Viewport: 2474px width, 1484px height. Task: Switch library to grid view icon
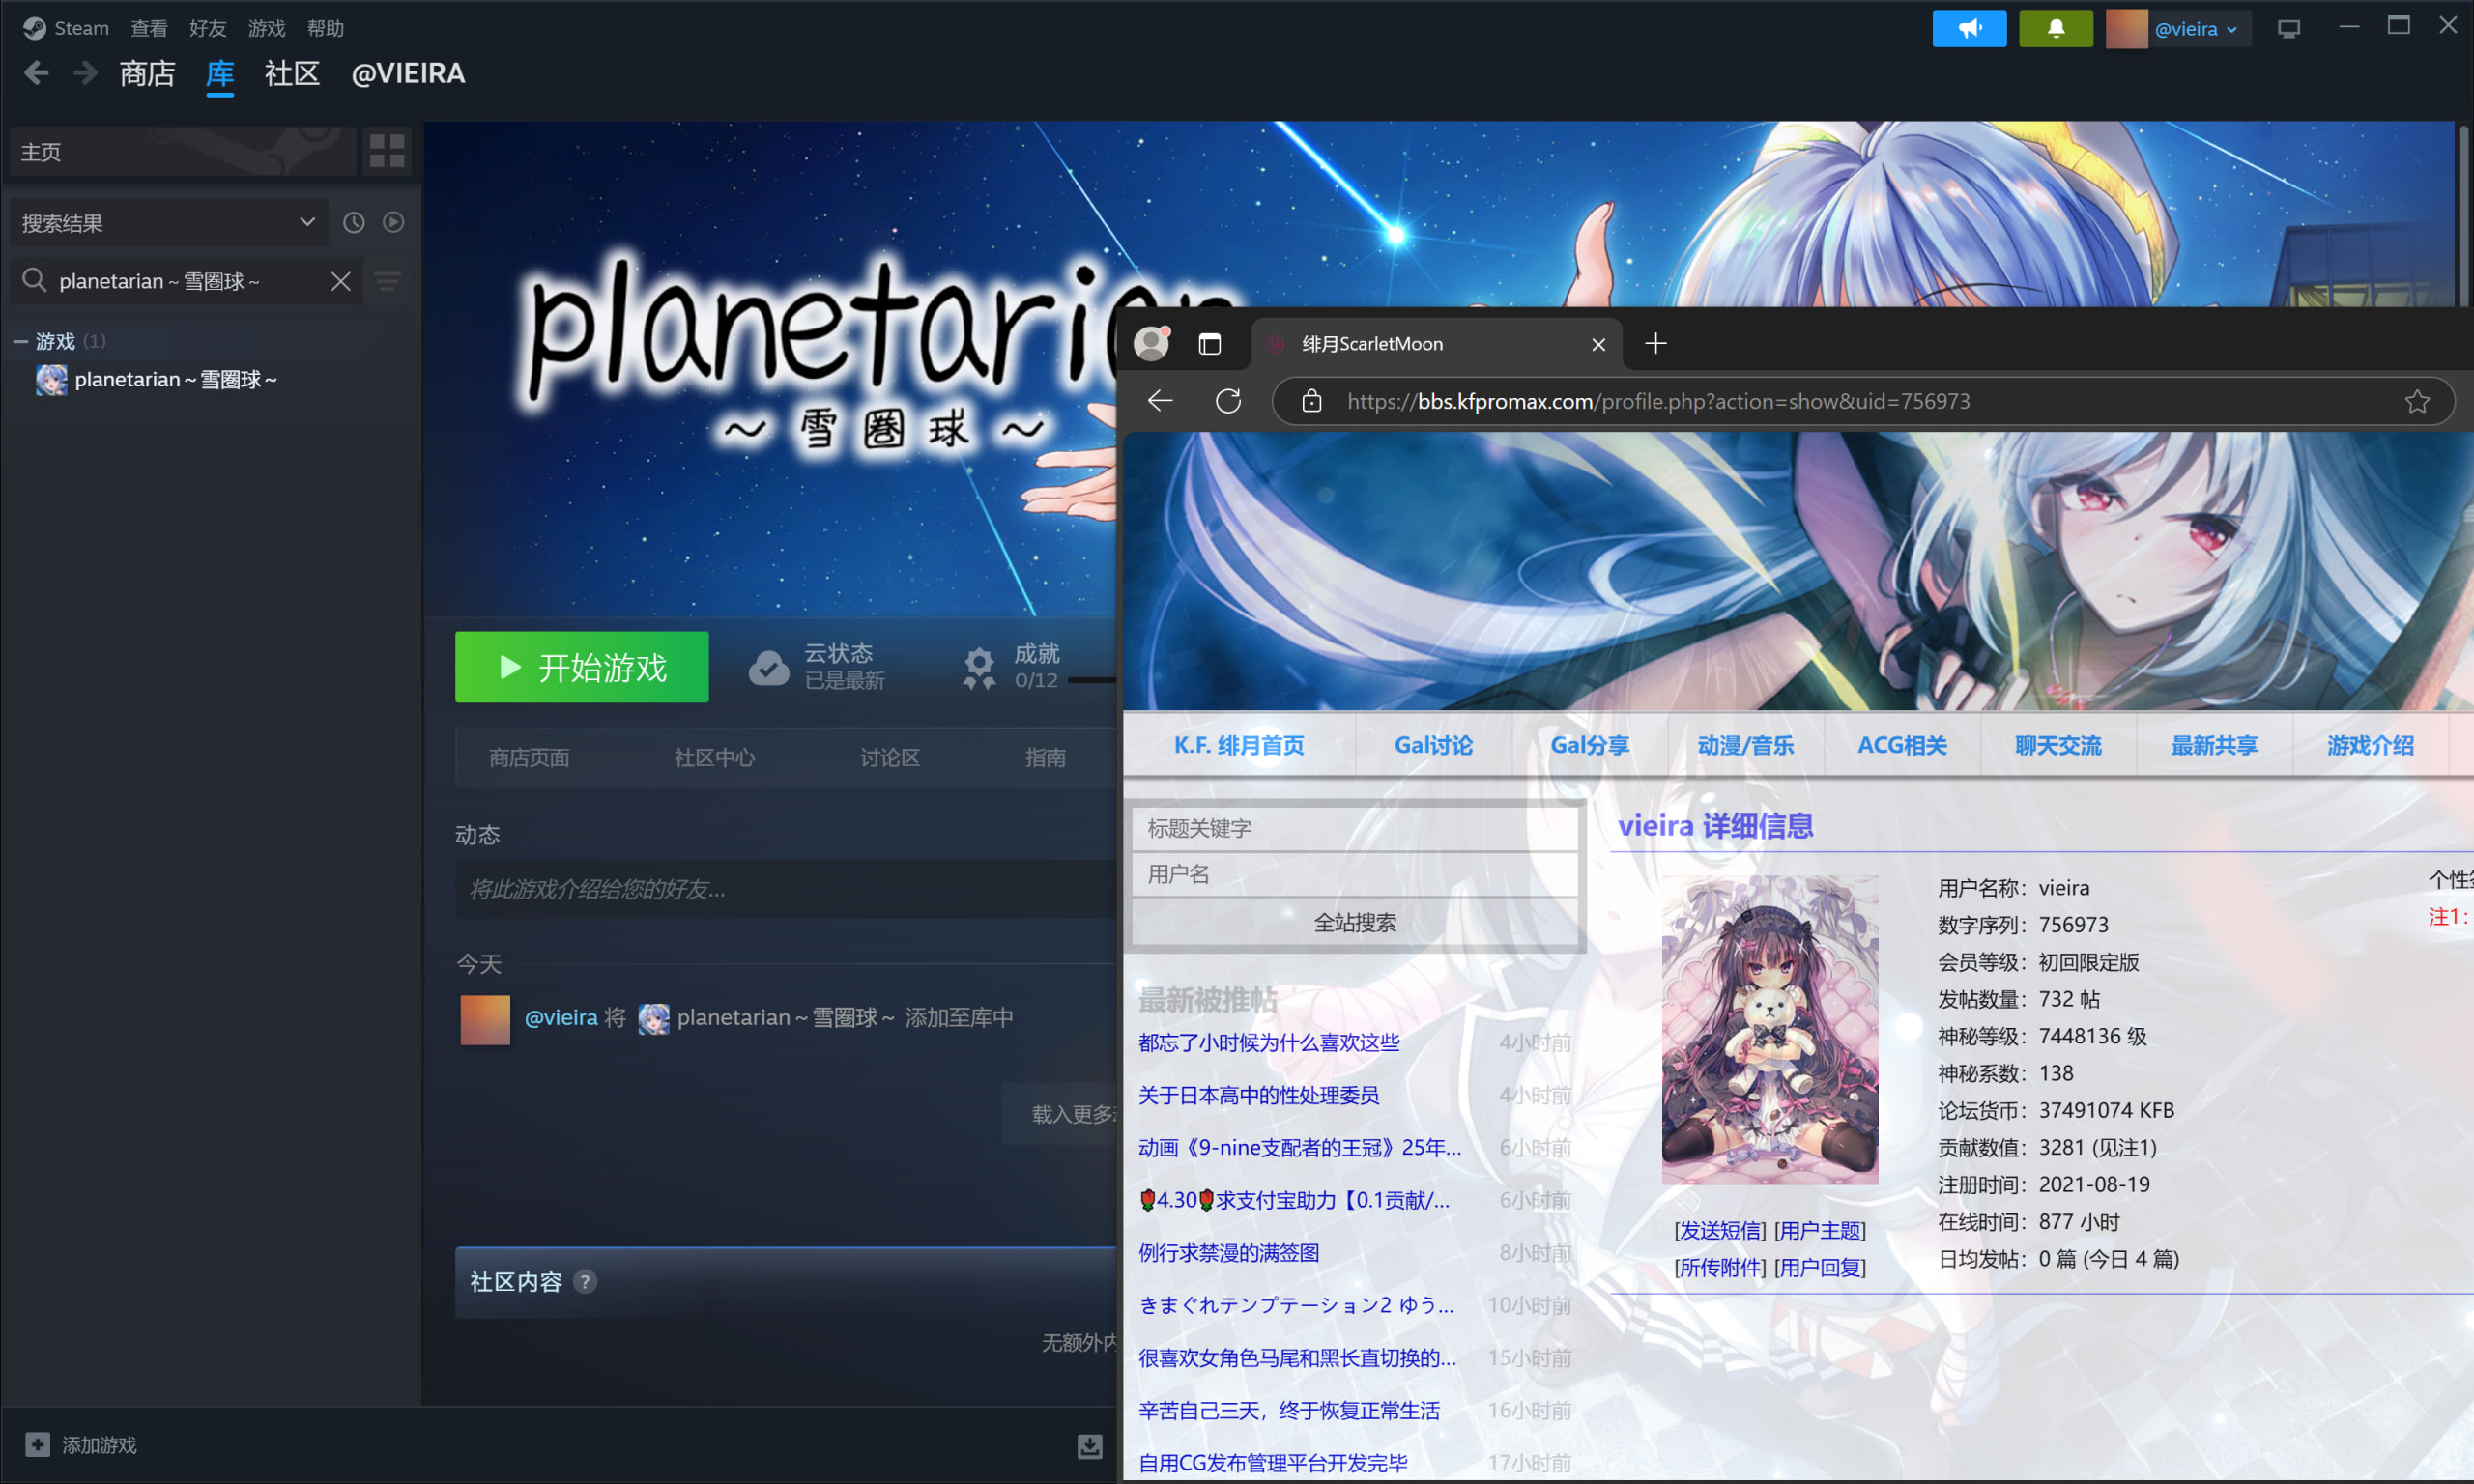(x=387, y=151)
